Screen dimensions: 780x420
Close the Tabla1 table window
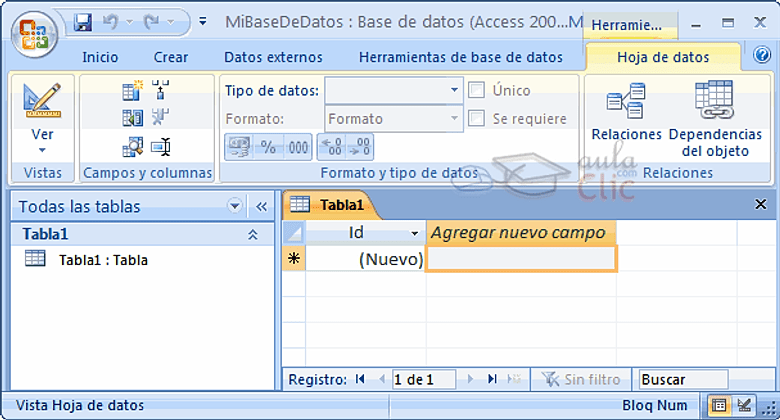(761, 204)
